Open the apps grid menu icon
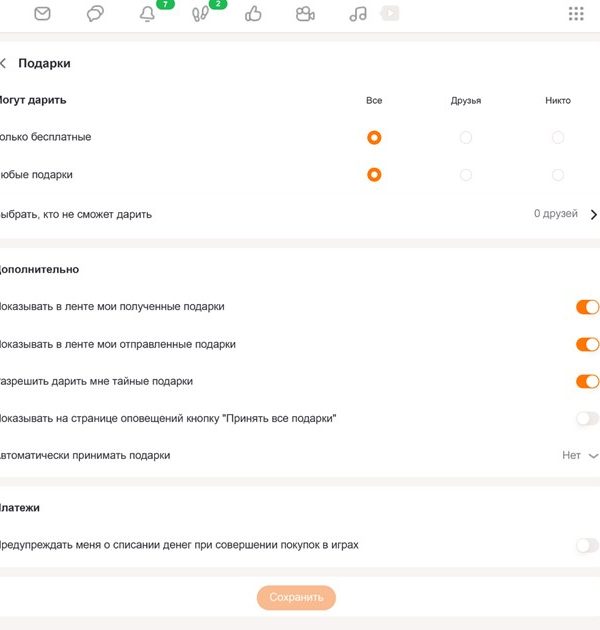Image resolution: width=600 pixels, height=630 pixels. pyautogui.click(x=576, y=14)
